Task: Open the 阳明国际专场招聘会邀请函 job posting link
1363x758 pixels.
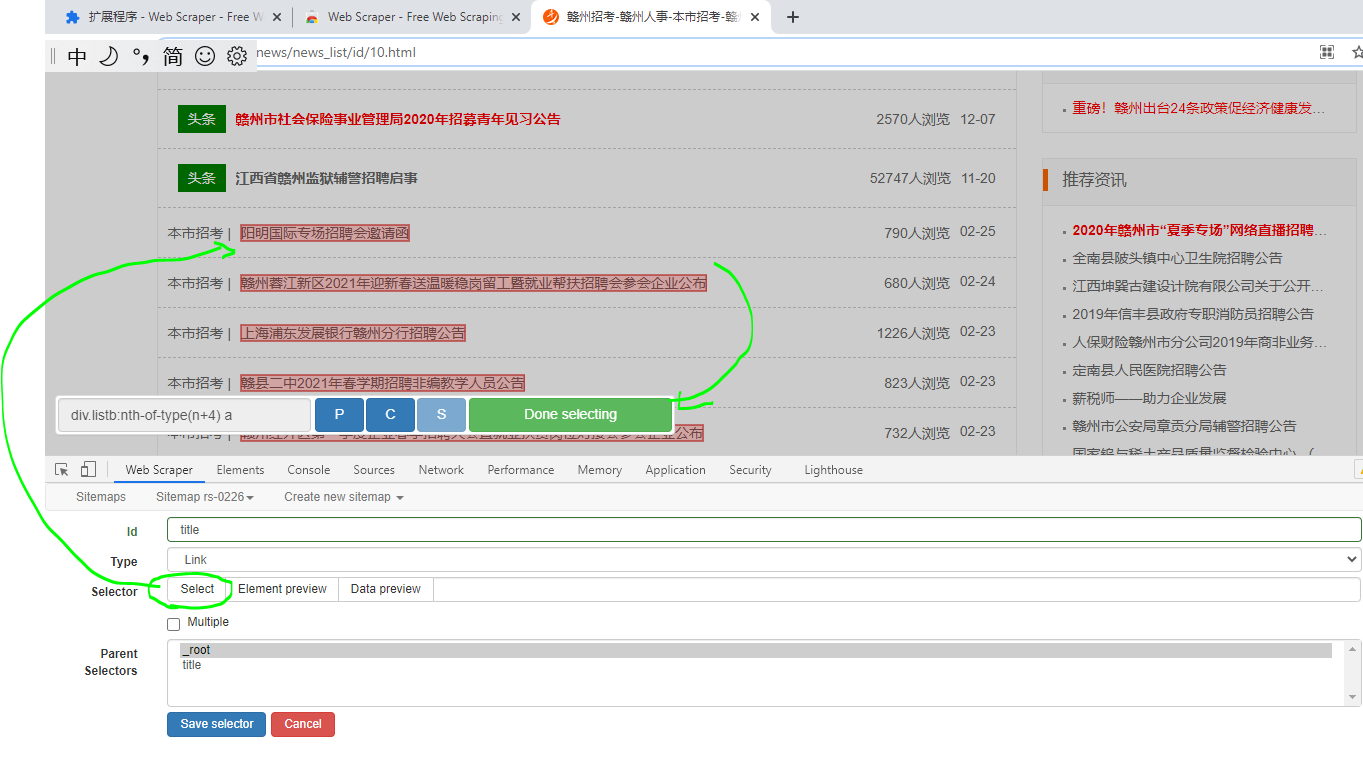Action: [x=323, y=231]
